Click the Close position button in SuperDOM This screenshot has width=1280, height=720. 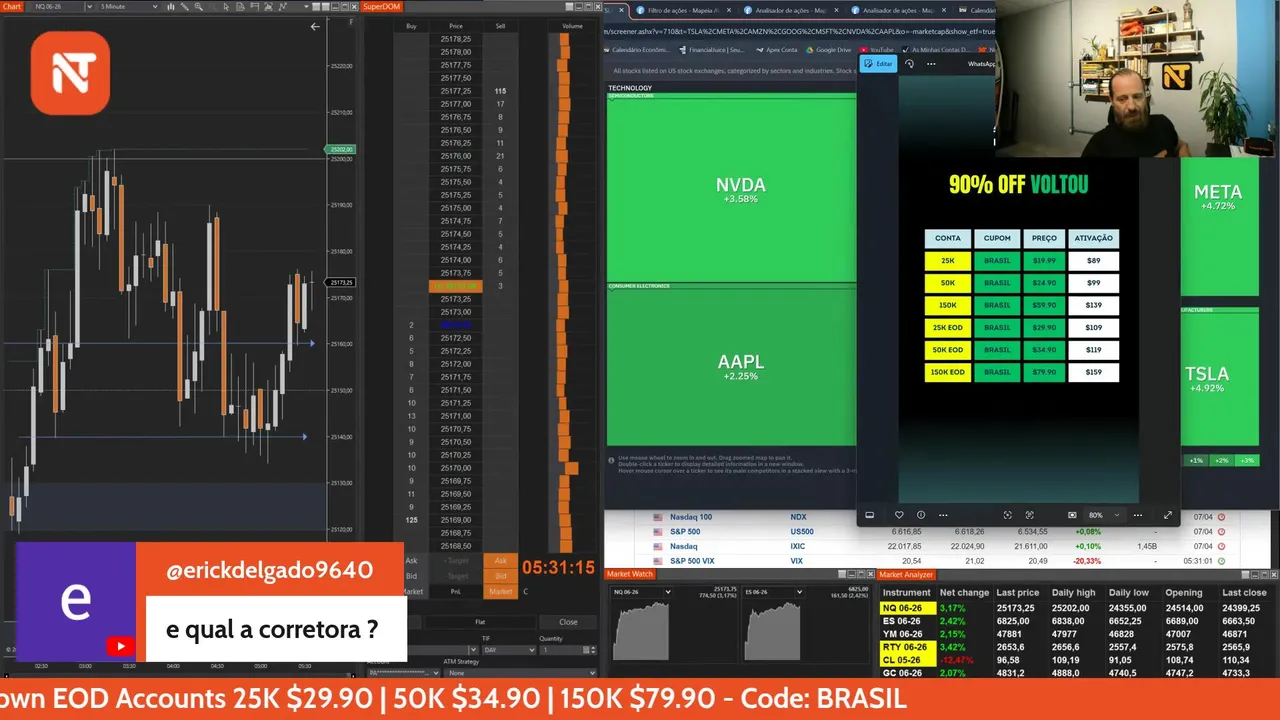click(x=568, y=622)
